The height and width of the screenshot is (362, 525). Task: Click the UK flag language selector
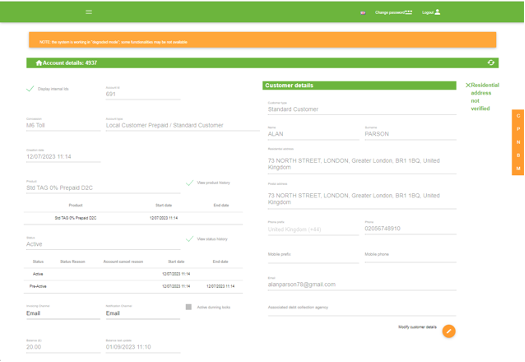[363, 13]
